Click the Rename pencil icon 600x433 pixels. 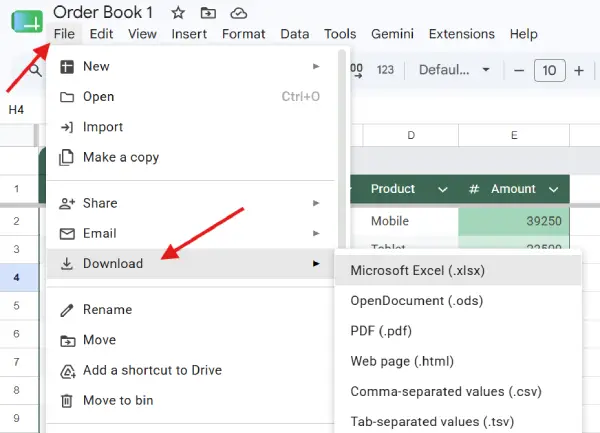[67, 310]
